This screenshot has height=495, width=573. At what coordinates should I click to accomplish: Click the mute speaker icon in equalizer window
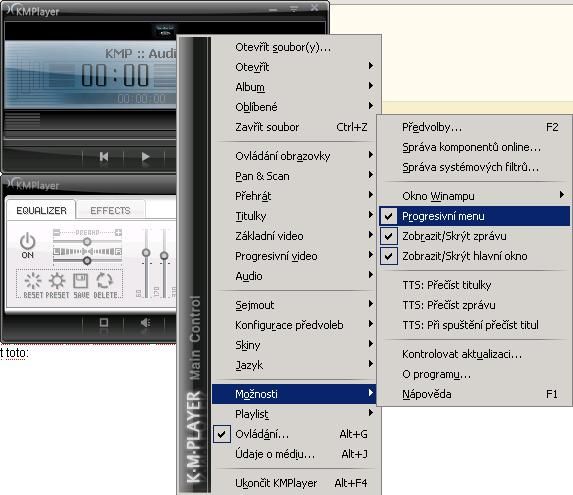[145, 323]
